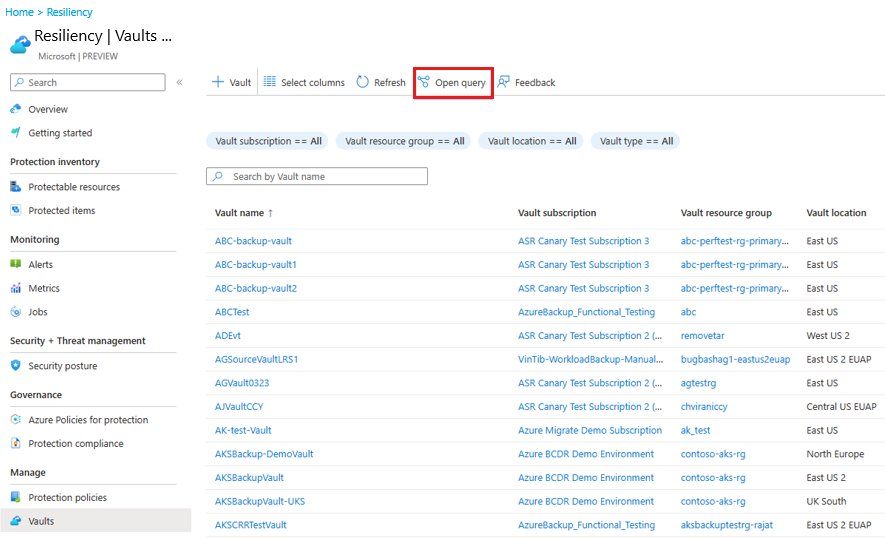Click the Overview cloud icon in sidebar
This screenshot has width=885, height=538.
coord(16,108)
